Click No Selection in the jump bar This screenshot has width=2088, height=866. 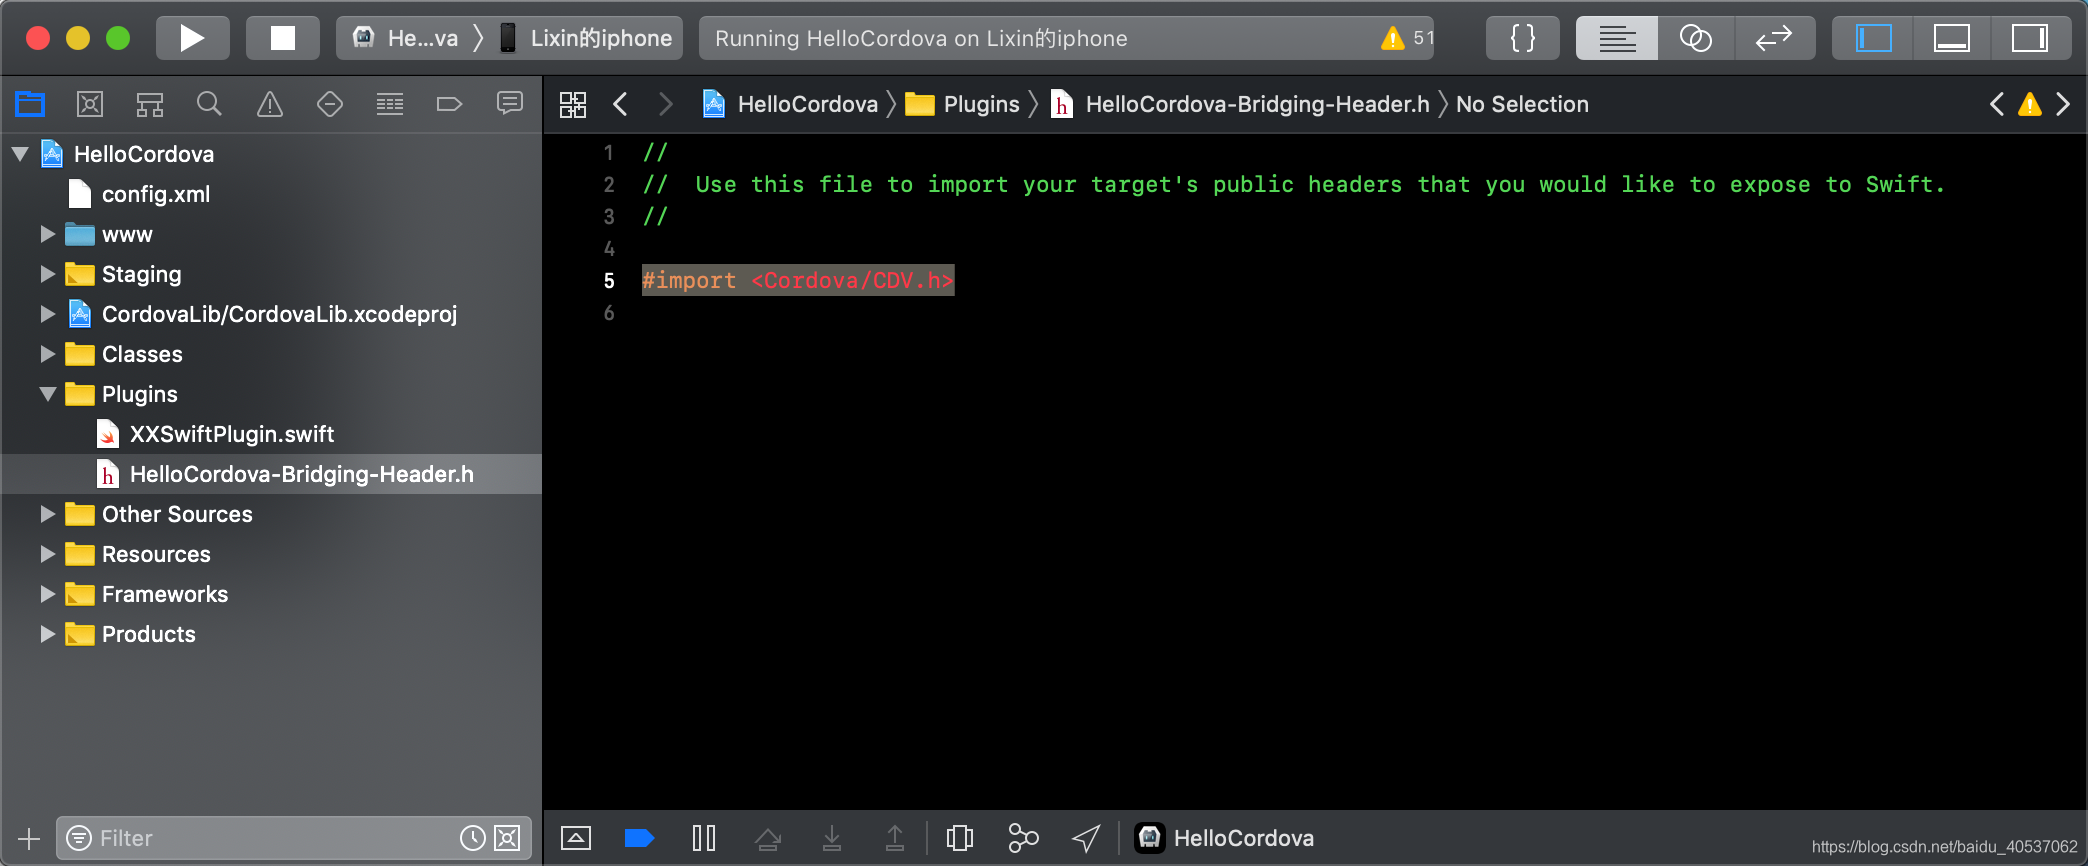tap(1522, 104)
